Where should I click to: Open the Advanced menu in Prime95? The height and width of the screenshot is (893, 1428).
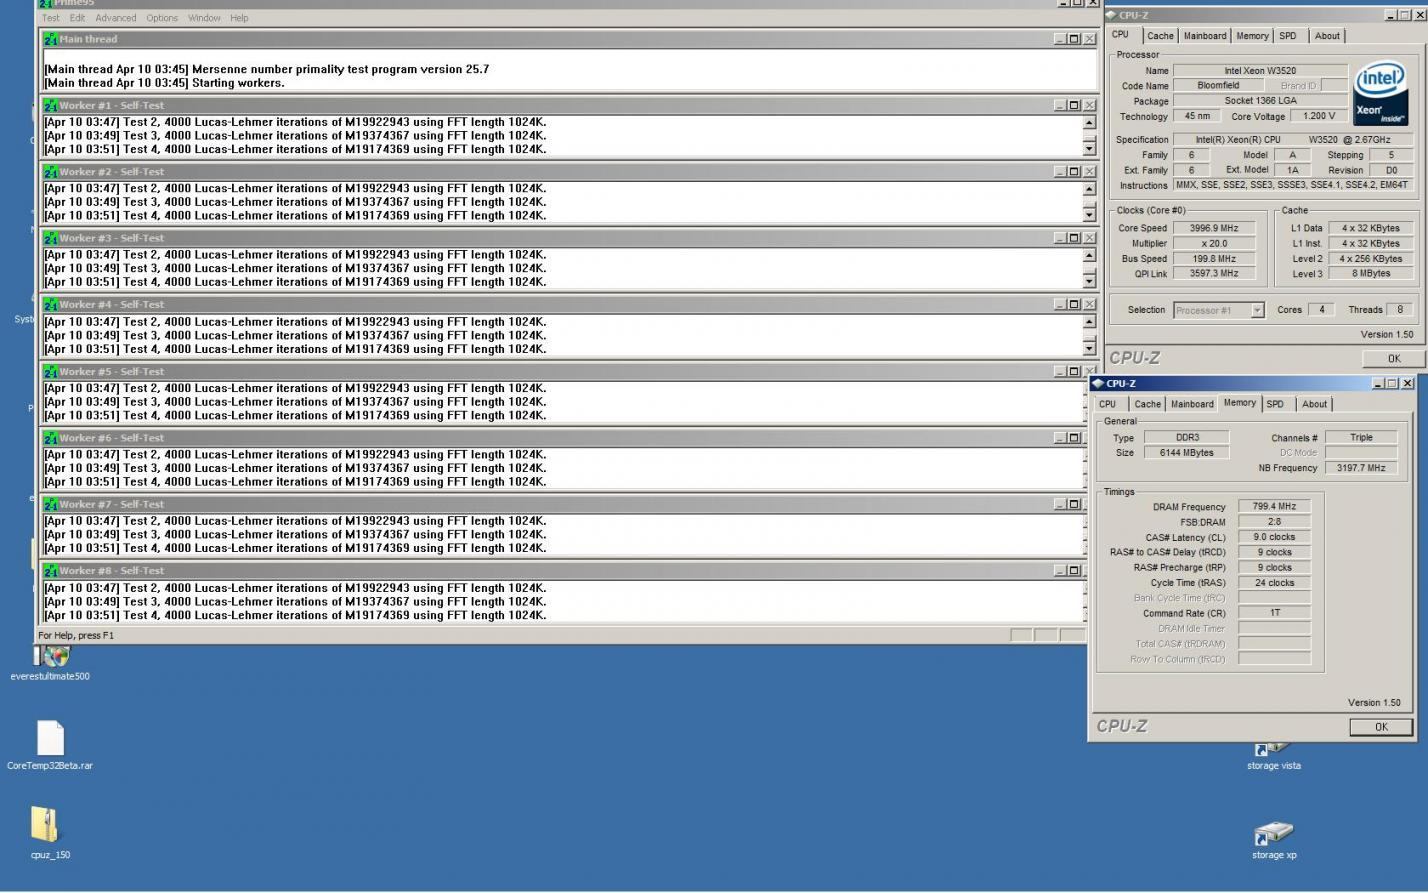115,18
